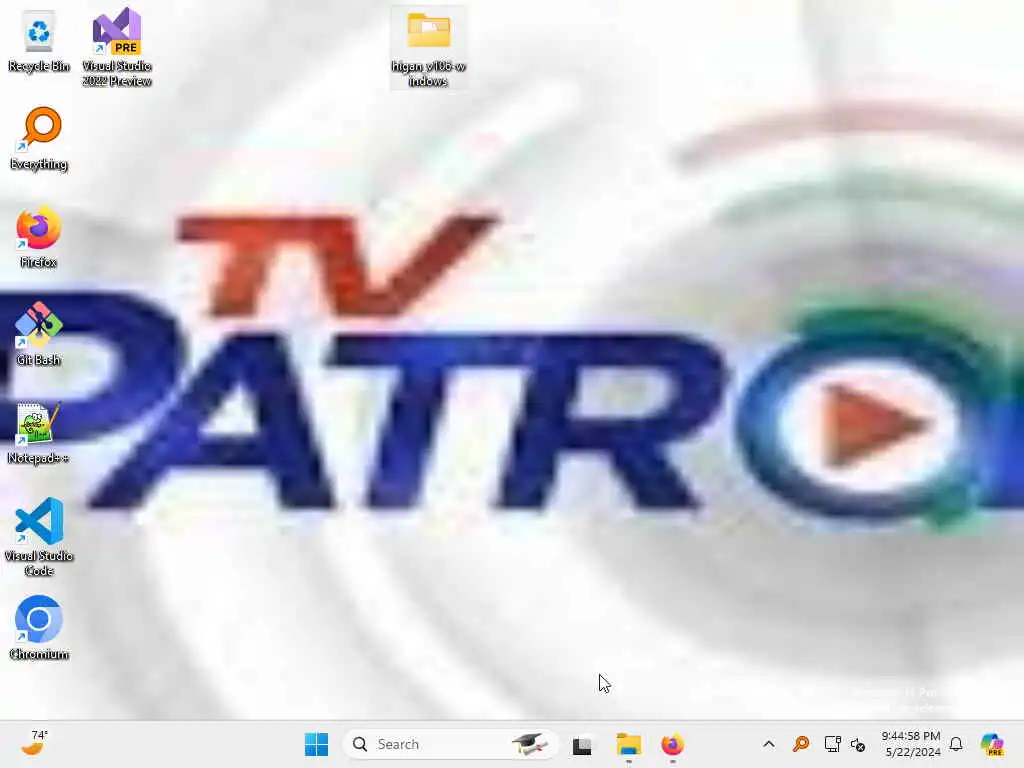Image resolution: width=1024 pixels, height=768 pixels.
Task: Switch to Firefox in the taskbar
Action: pyautogui.click(x=673, y=744)
